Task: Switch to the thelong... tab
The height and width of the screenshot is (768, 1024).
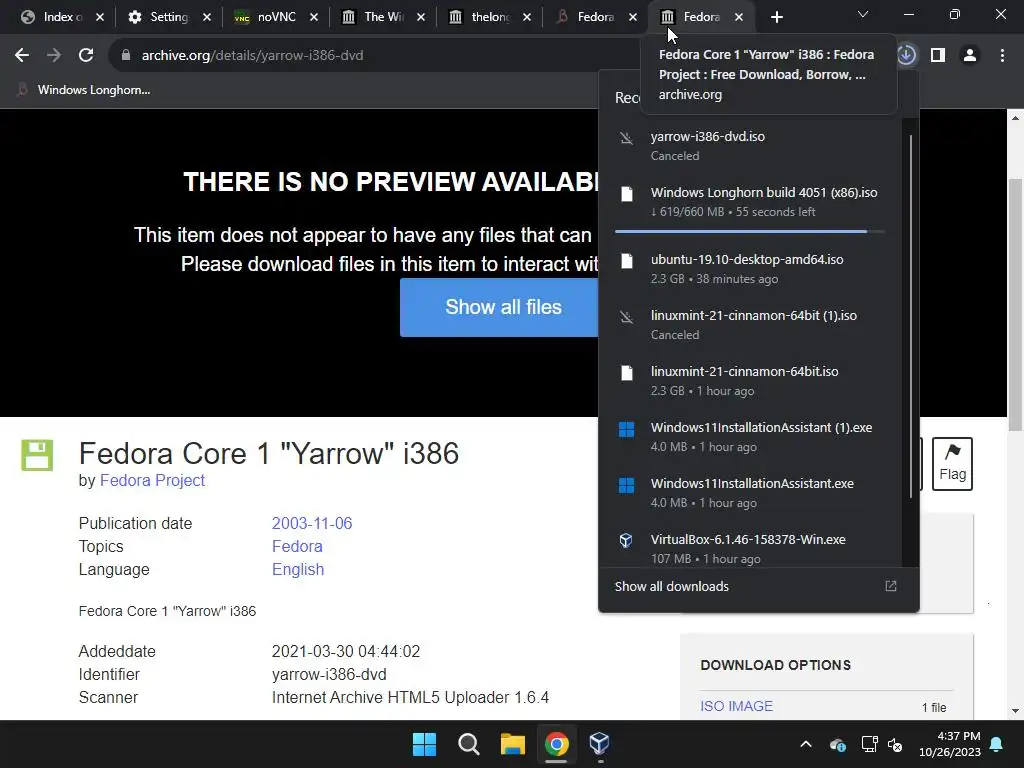Action: [481, 17]
